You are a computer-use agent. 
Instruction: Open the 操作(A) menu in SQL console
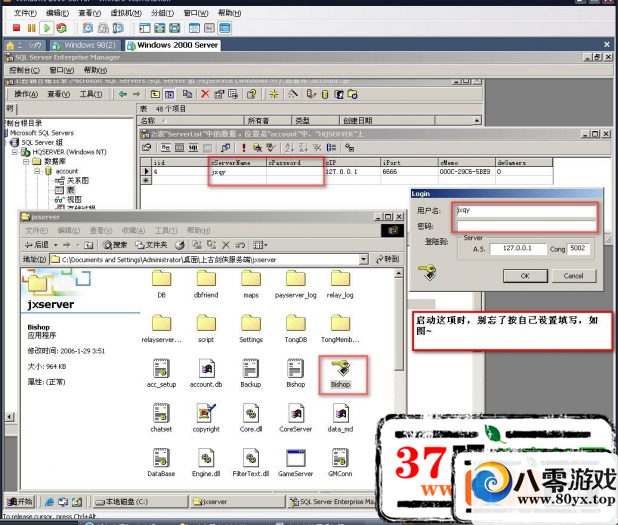pos(26,94)
